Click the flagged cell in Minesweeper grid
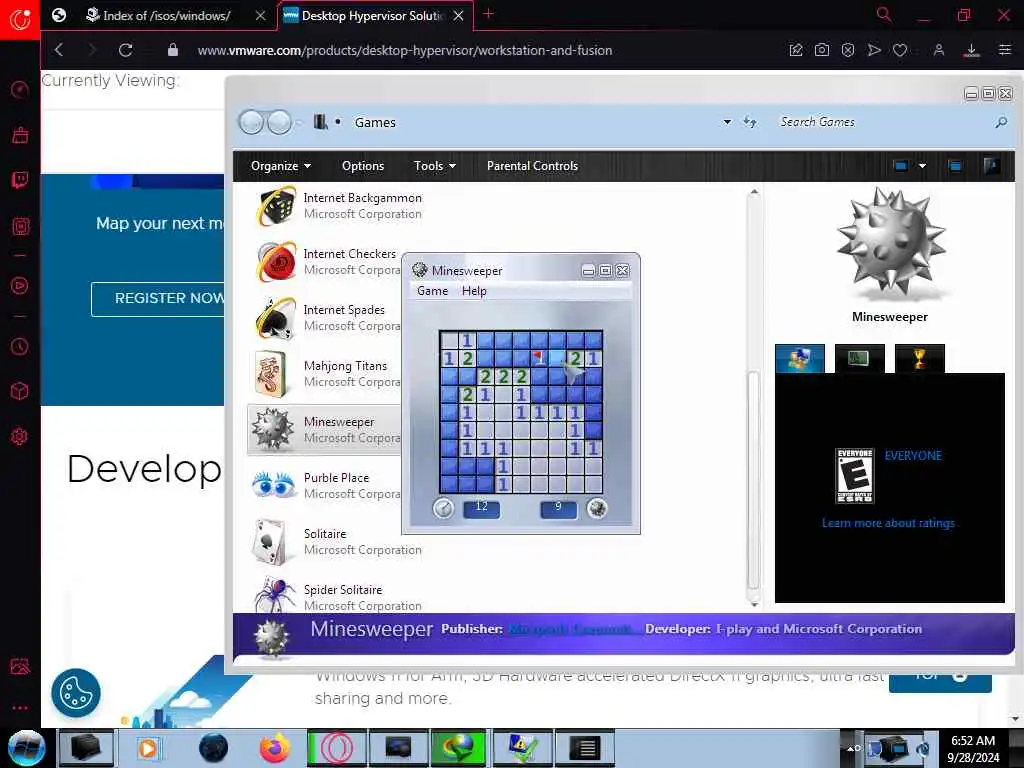Screen dimensions: 1024x768 point(539,357)
